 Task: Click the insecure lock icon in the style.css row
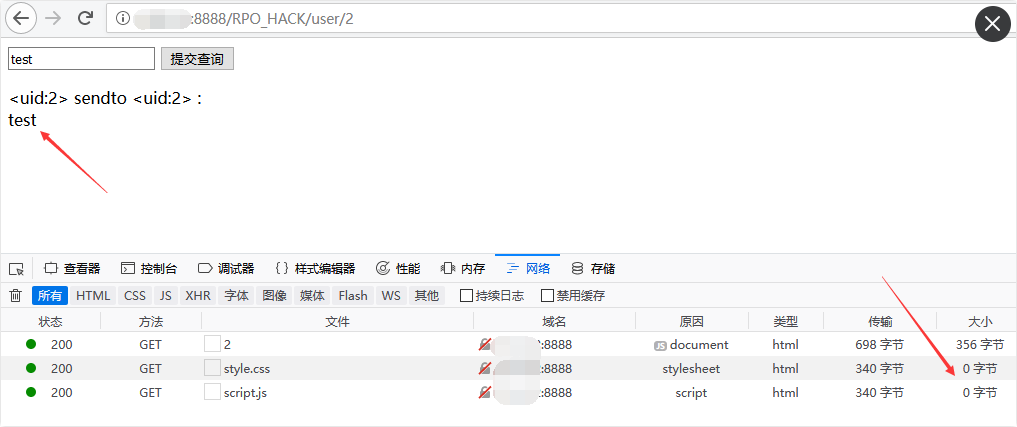coord(485,369)
